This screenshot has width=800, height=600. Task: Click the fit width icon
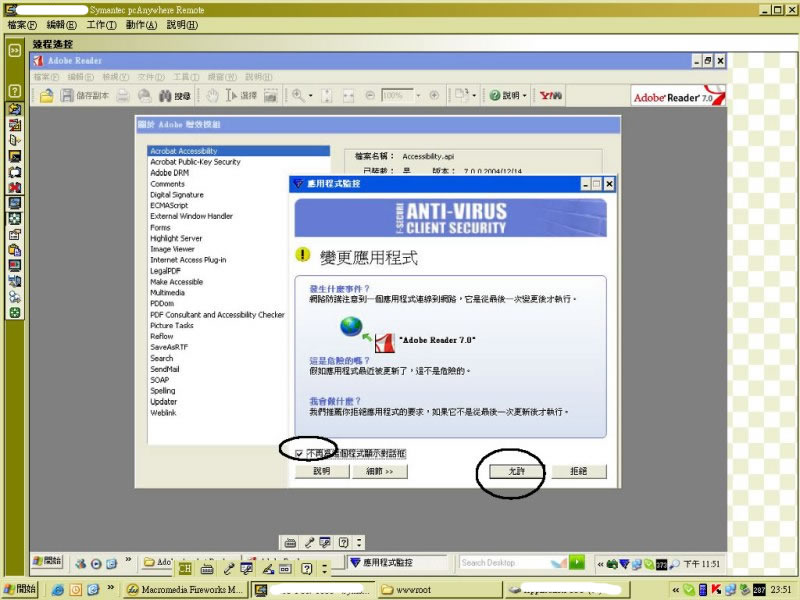[348, 95]
